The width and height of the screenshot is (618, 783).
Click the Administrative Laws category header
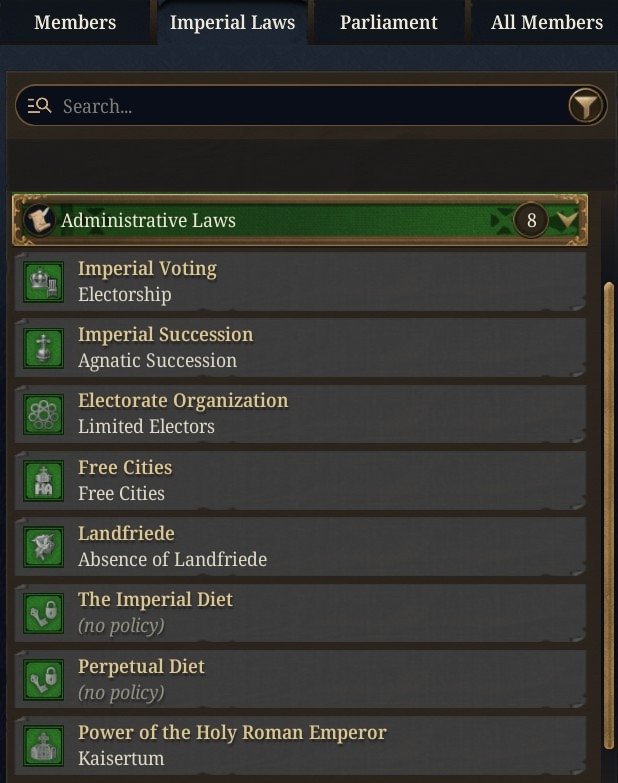[300, 220]
